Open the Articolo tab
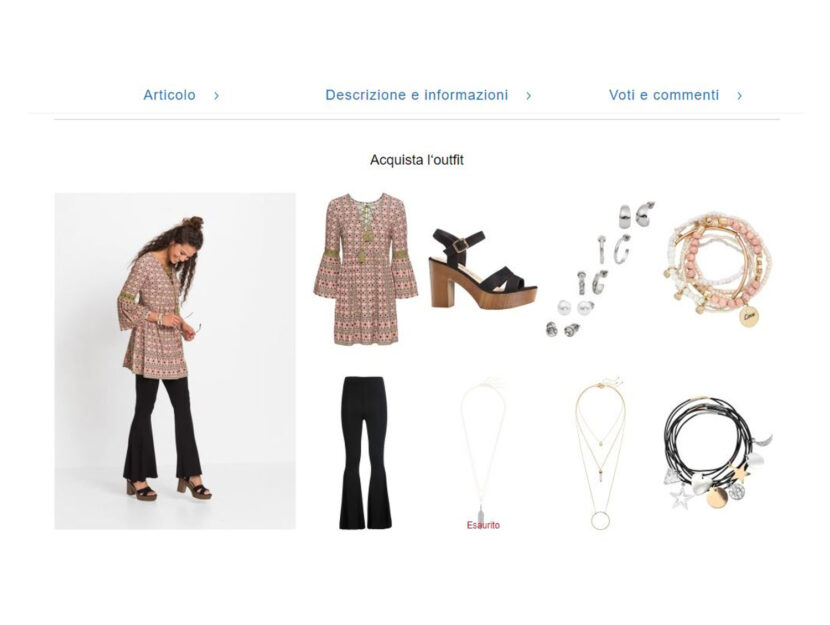 click(169, 95)
